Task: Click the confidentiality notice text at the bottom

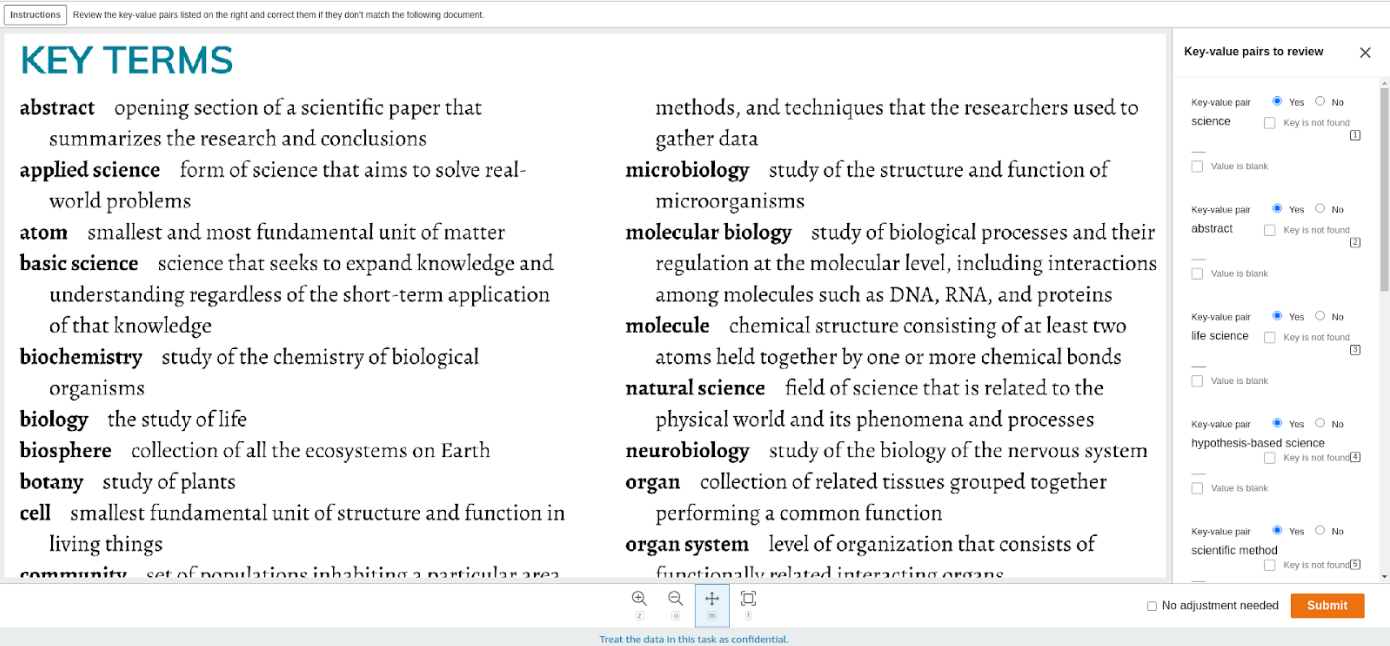Action: pos(694,639)
